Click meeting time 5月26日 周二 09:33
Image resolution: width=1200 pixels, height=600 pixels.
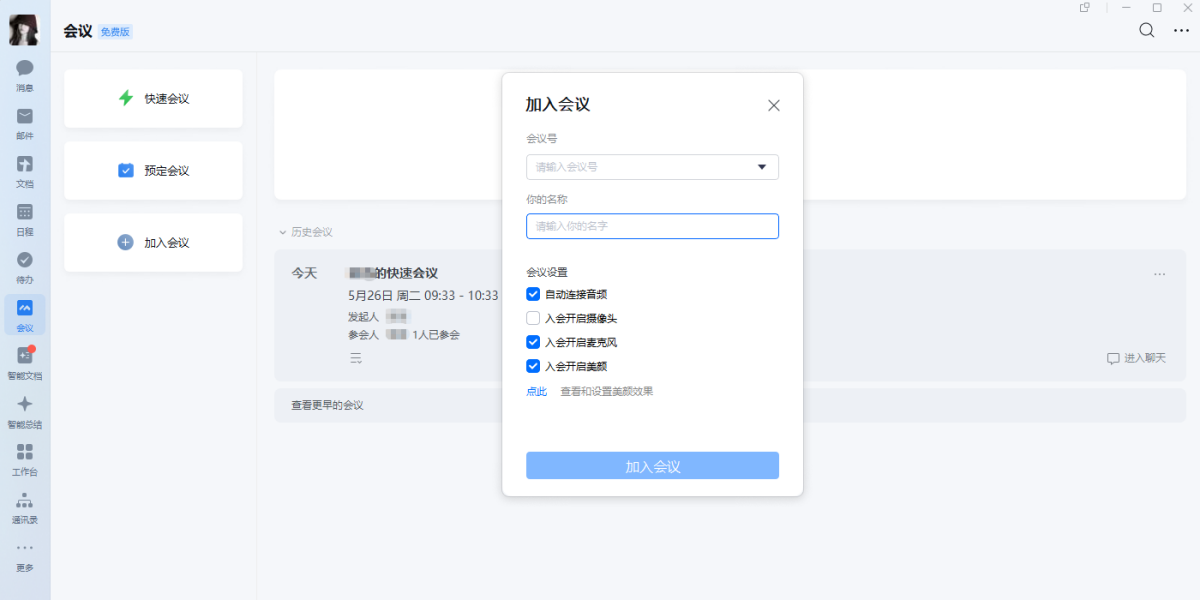423,296
